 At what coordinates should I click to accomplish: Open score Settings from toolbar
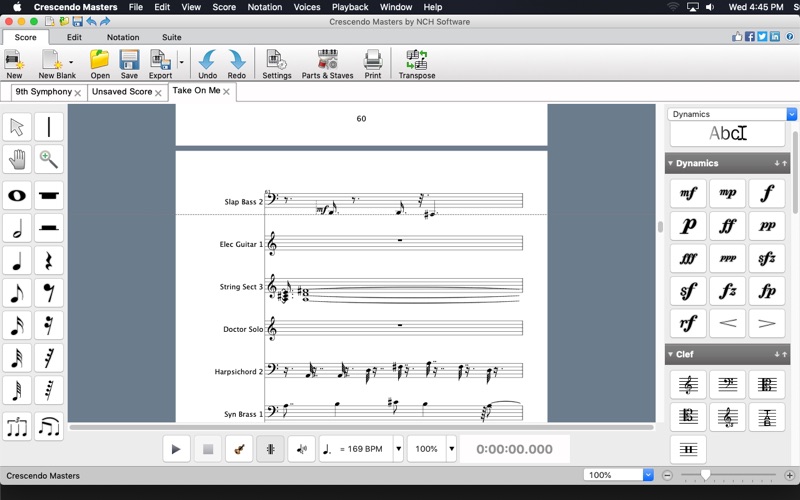(x=277, y=64)
